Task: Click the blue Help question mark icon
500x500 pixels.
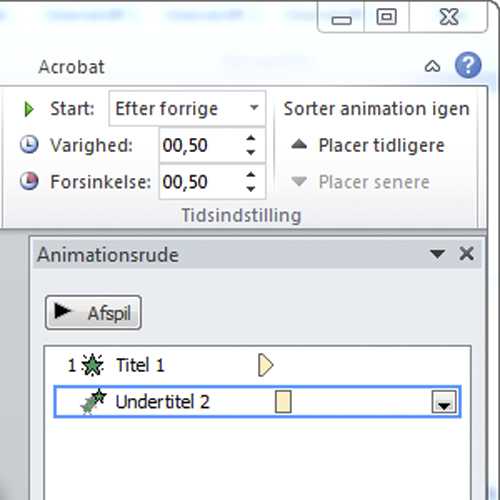Action: pos(468,65)
